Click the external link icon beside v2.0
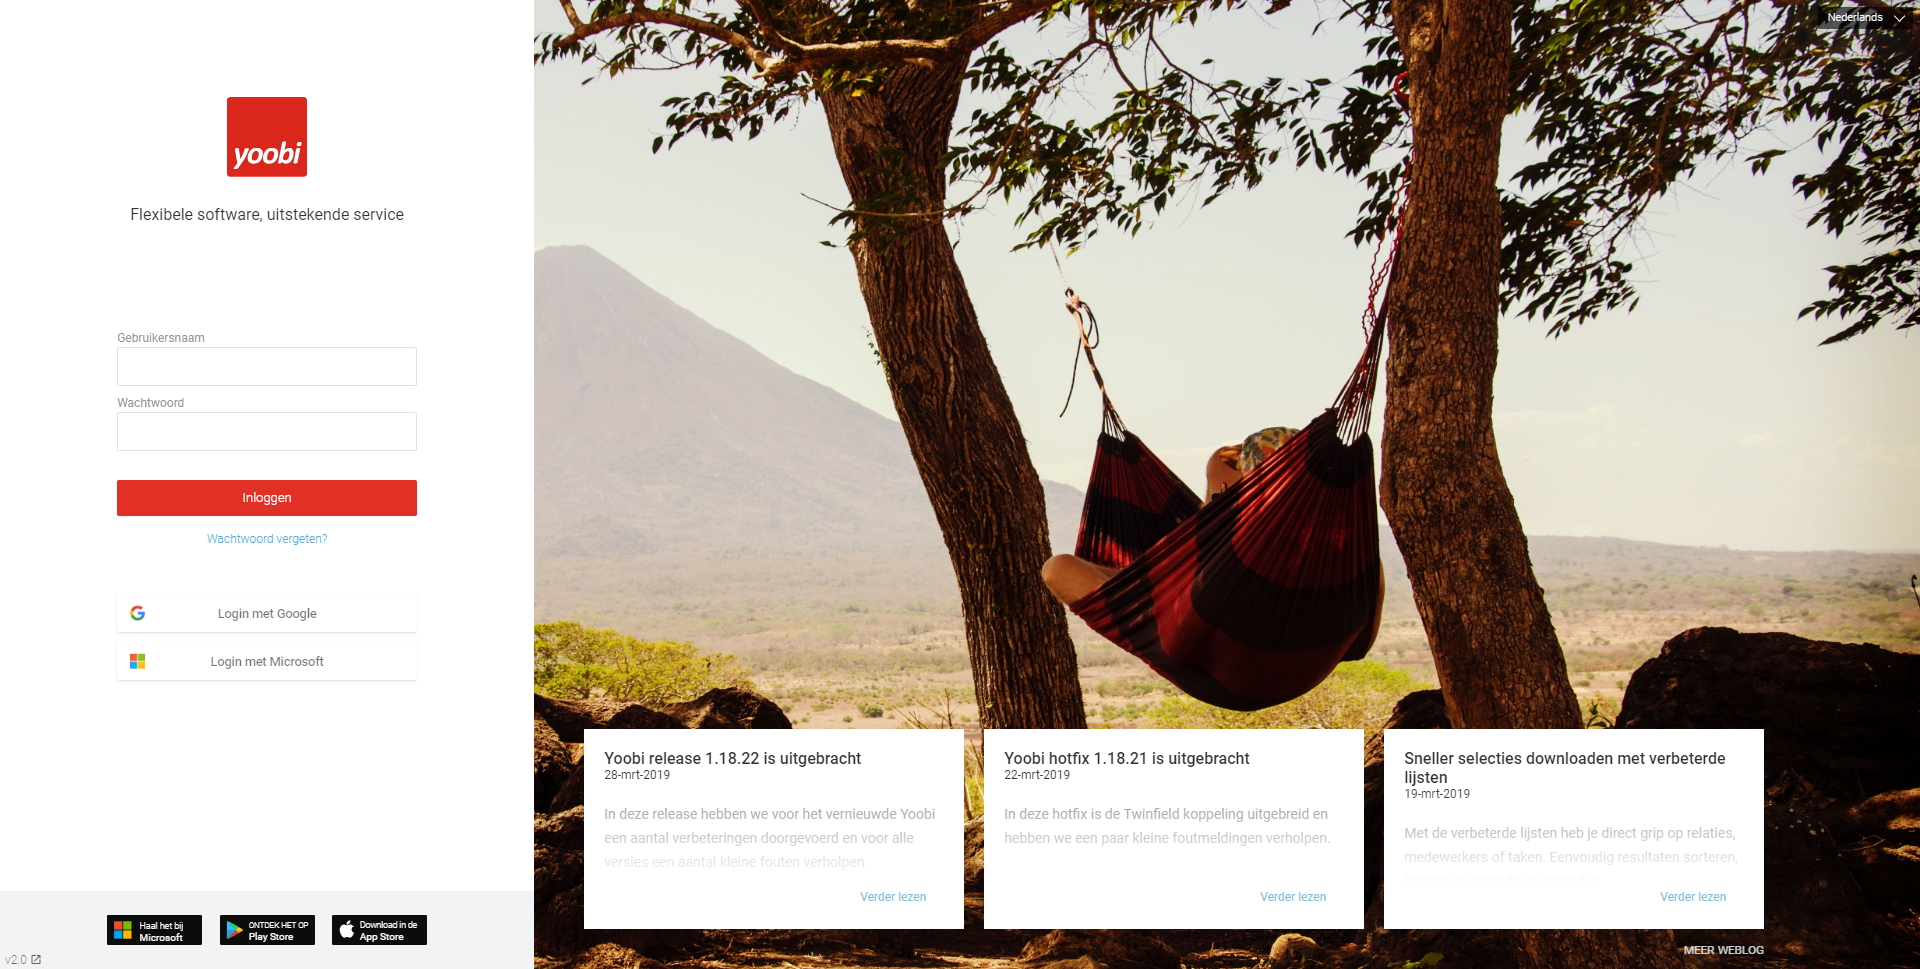This screenshot has width=1920, height=969. 36,959
